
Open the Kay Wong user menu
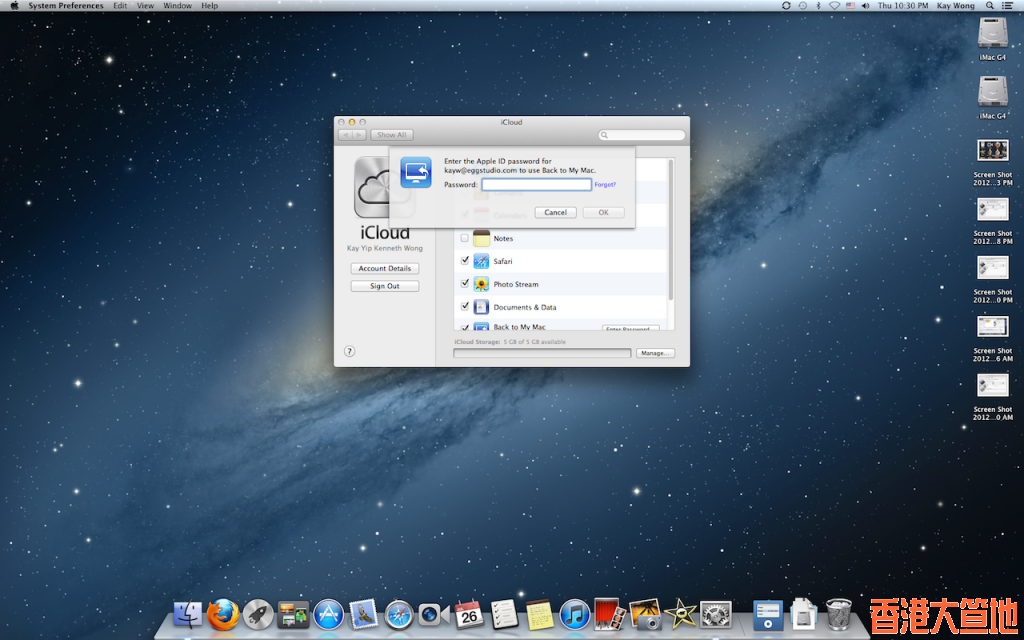pyautogui.click(x=955, y=6)
